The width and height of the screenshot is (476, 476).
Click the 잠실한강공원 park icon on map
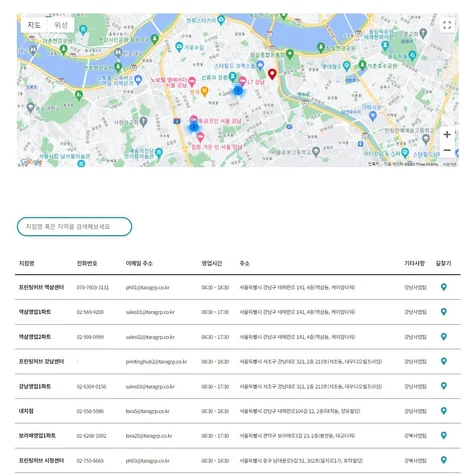click(x=321, y=47)
